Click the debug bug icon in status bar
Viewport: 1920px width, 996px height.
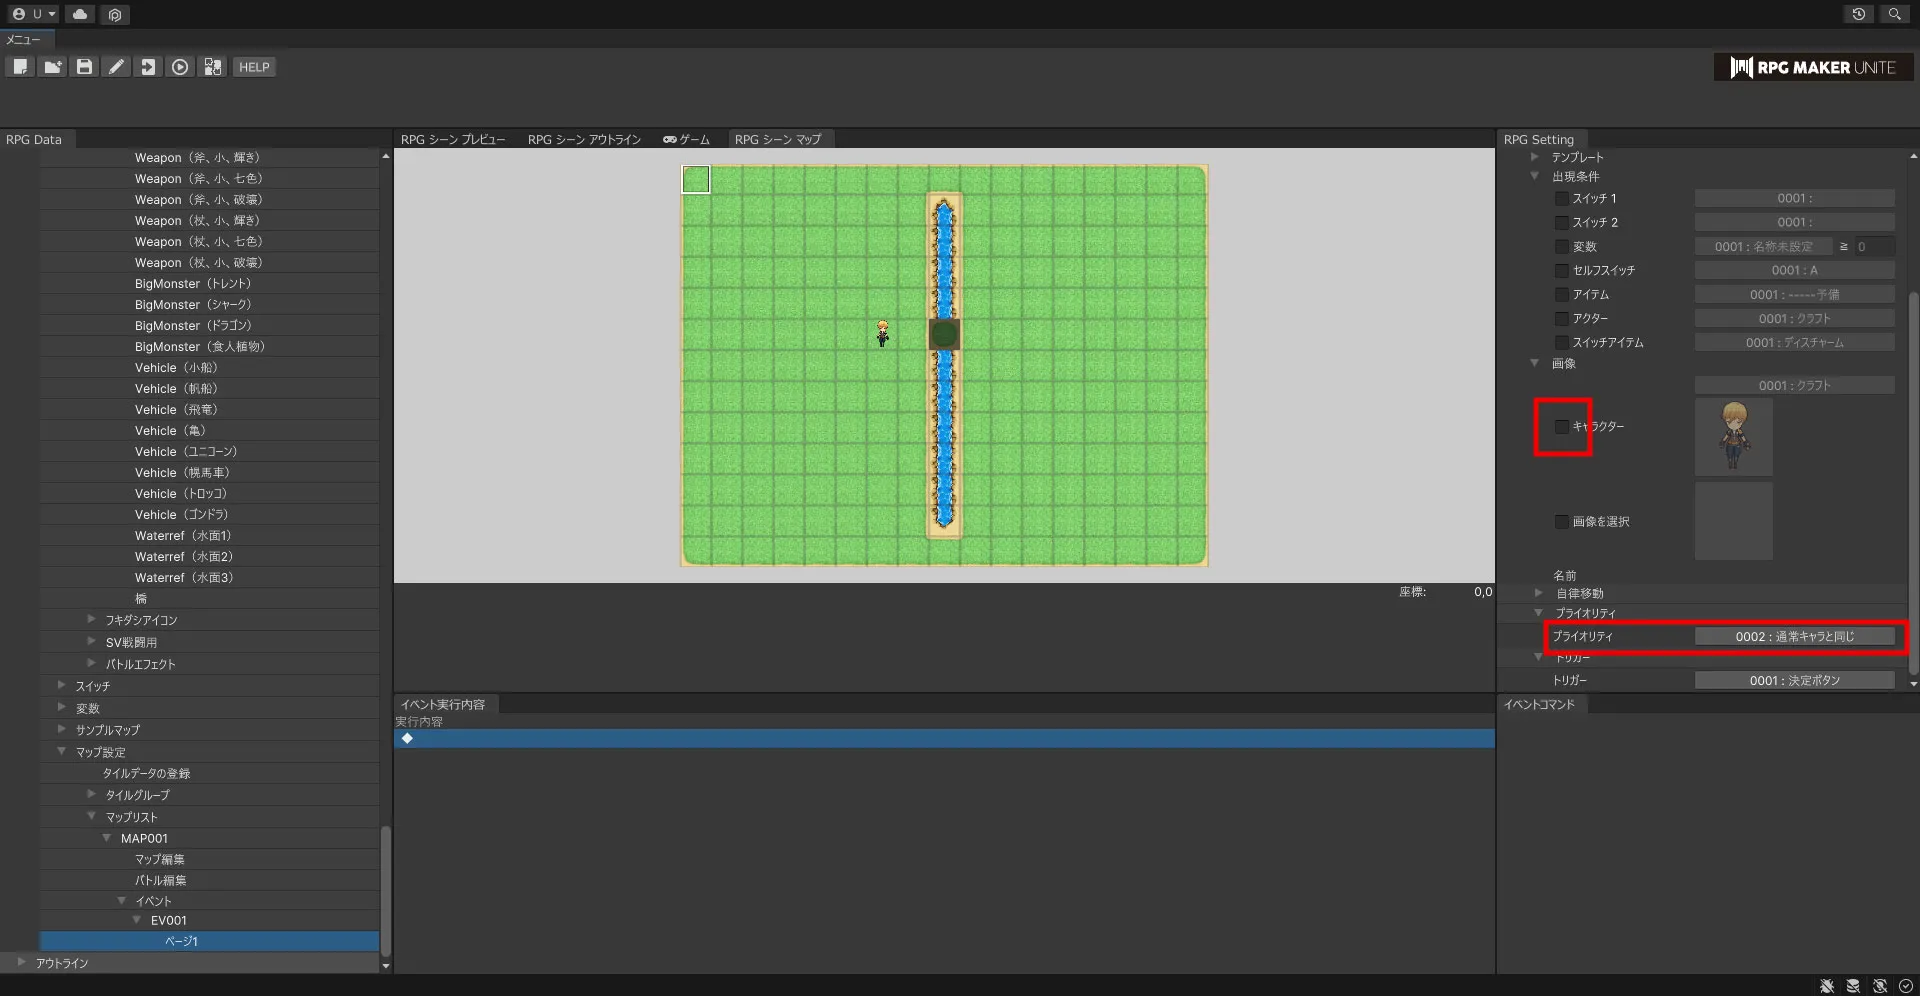pyautogui.click(x=1827, y=986)
